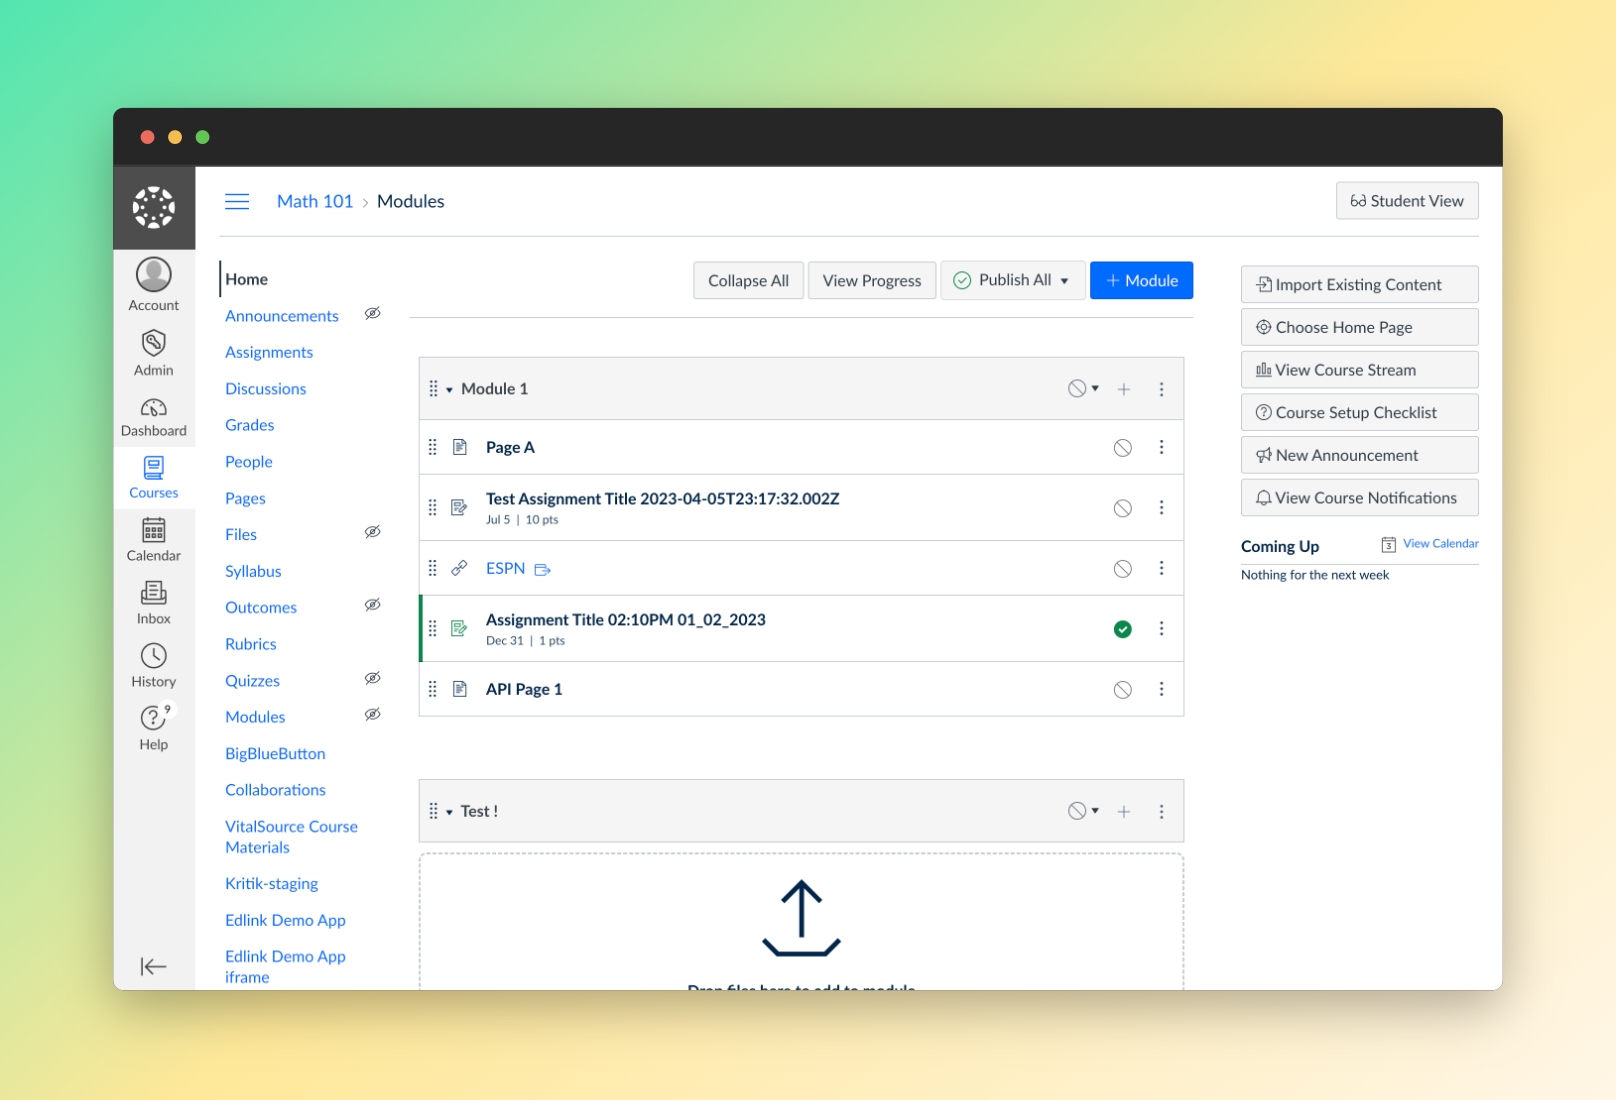Open the View Calendar link
The width and height of the screenshot is (1616, 1100).
[x=1440, y=543]
